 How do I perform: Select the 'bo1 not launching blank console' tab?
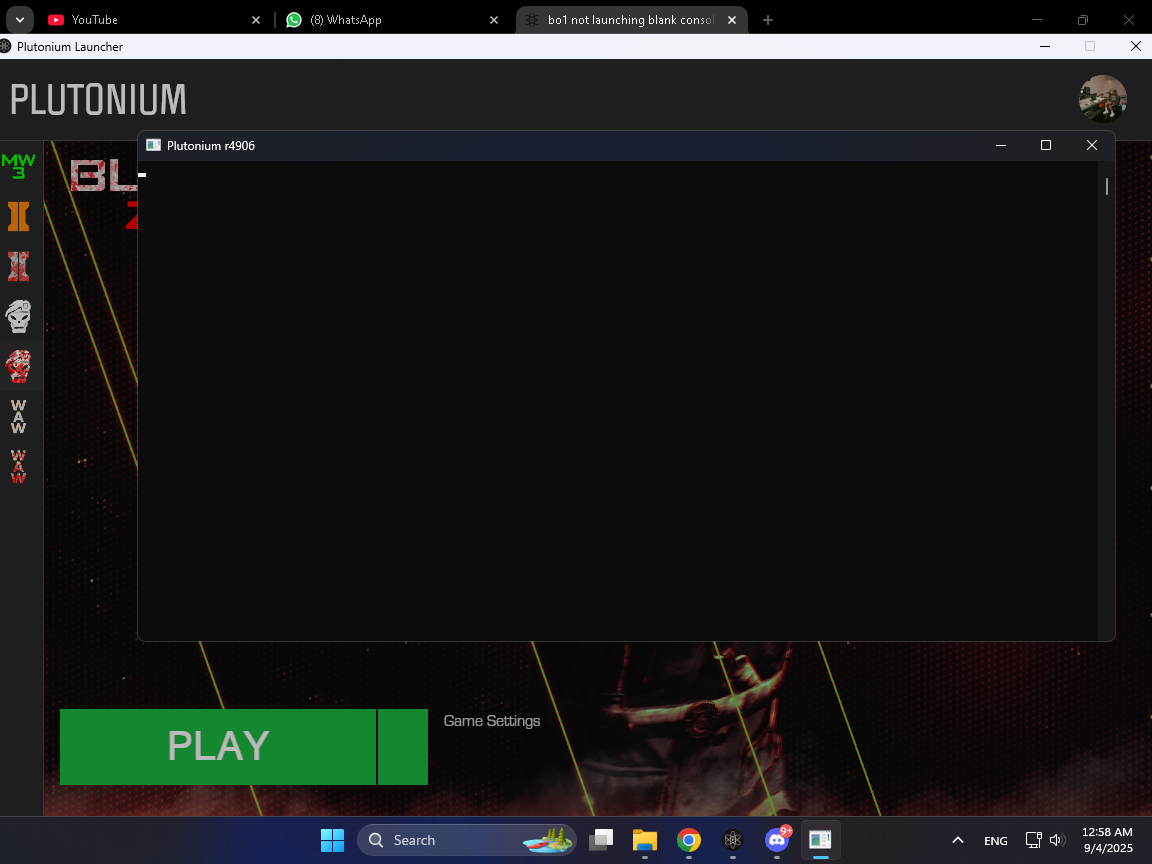630,20
